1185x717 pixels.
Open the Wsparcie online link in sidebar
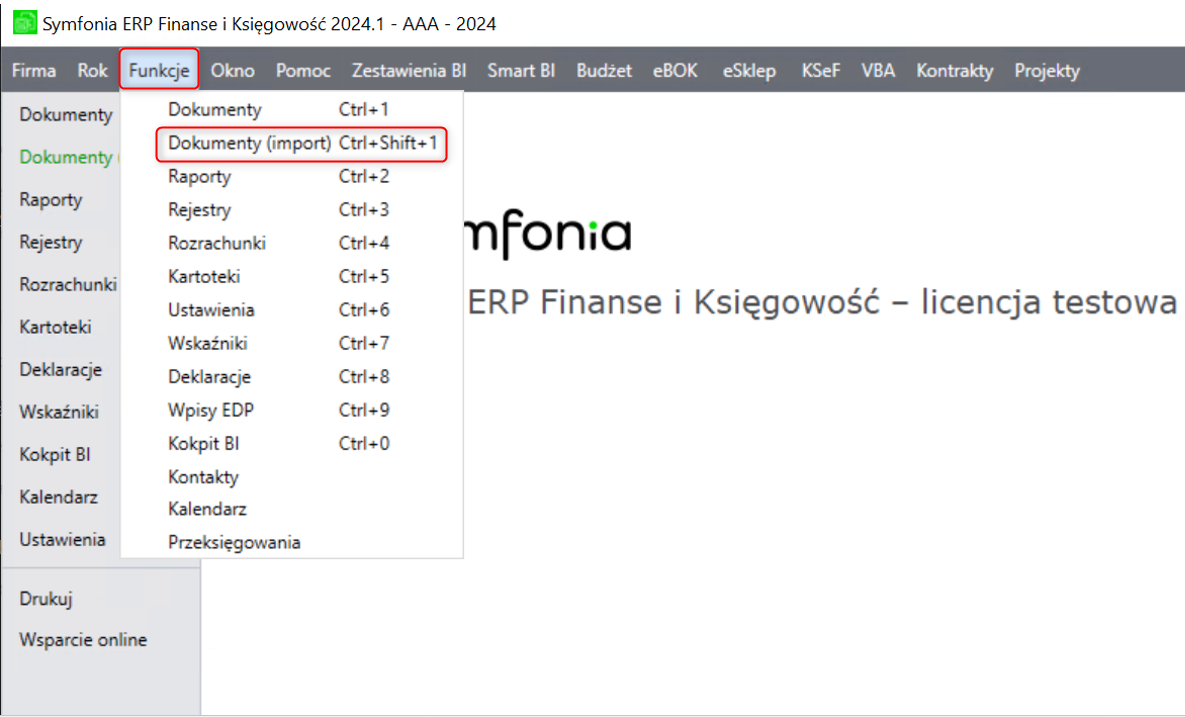pyautogui.click(x=83, y=639)
